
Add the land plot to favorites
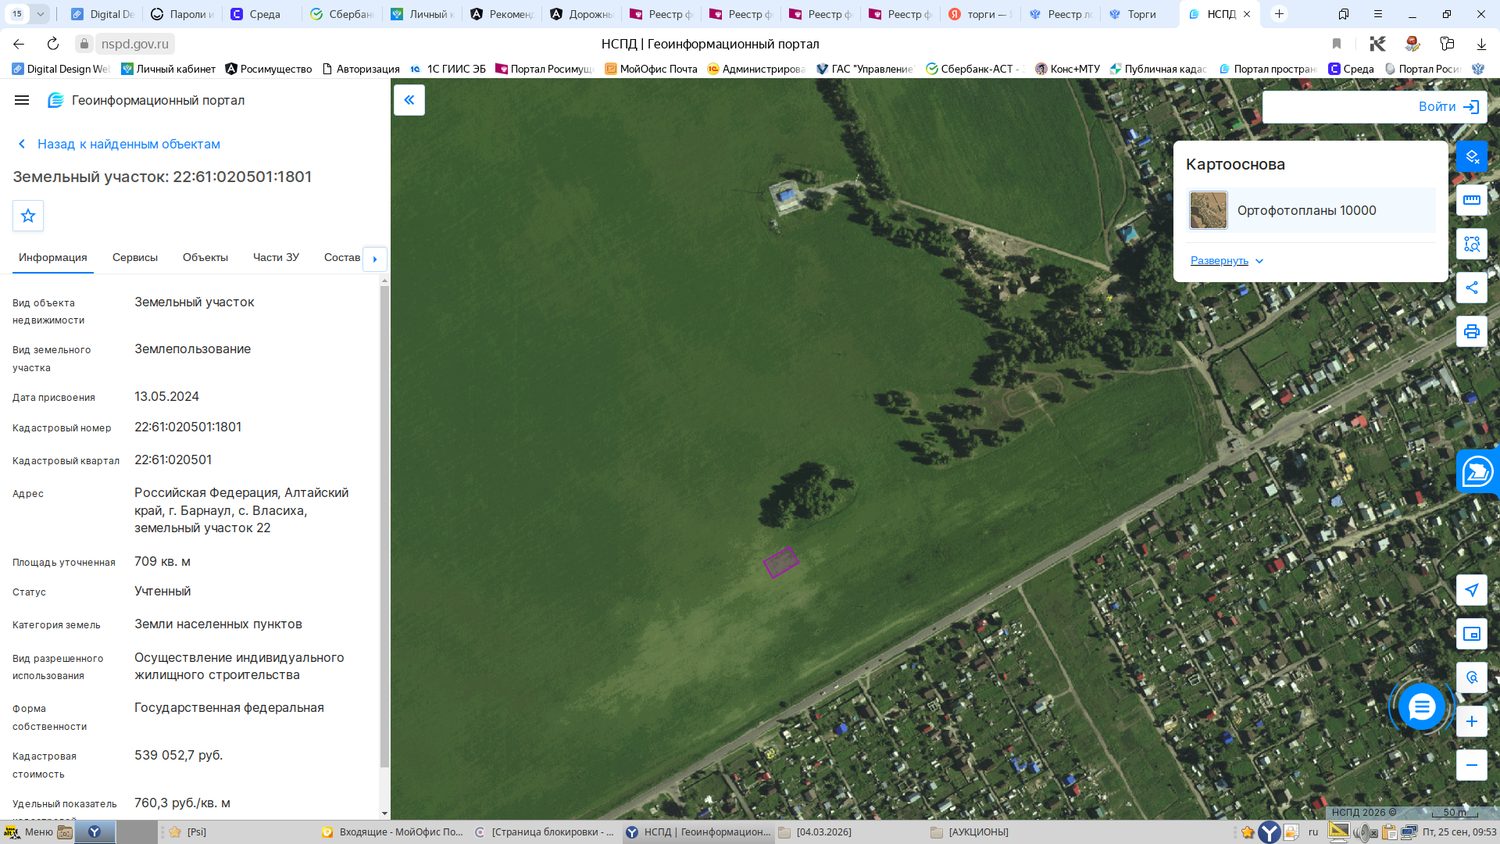click(28, 216)
